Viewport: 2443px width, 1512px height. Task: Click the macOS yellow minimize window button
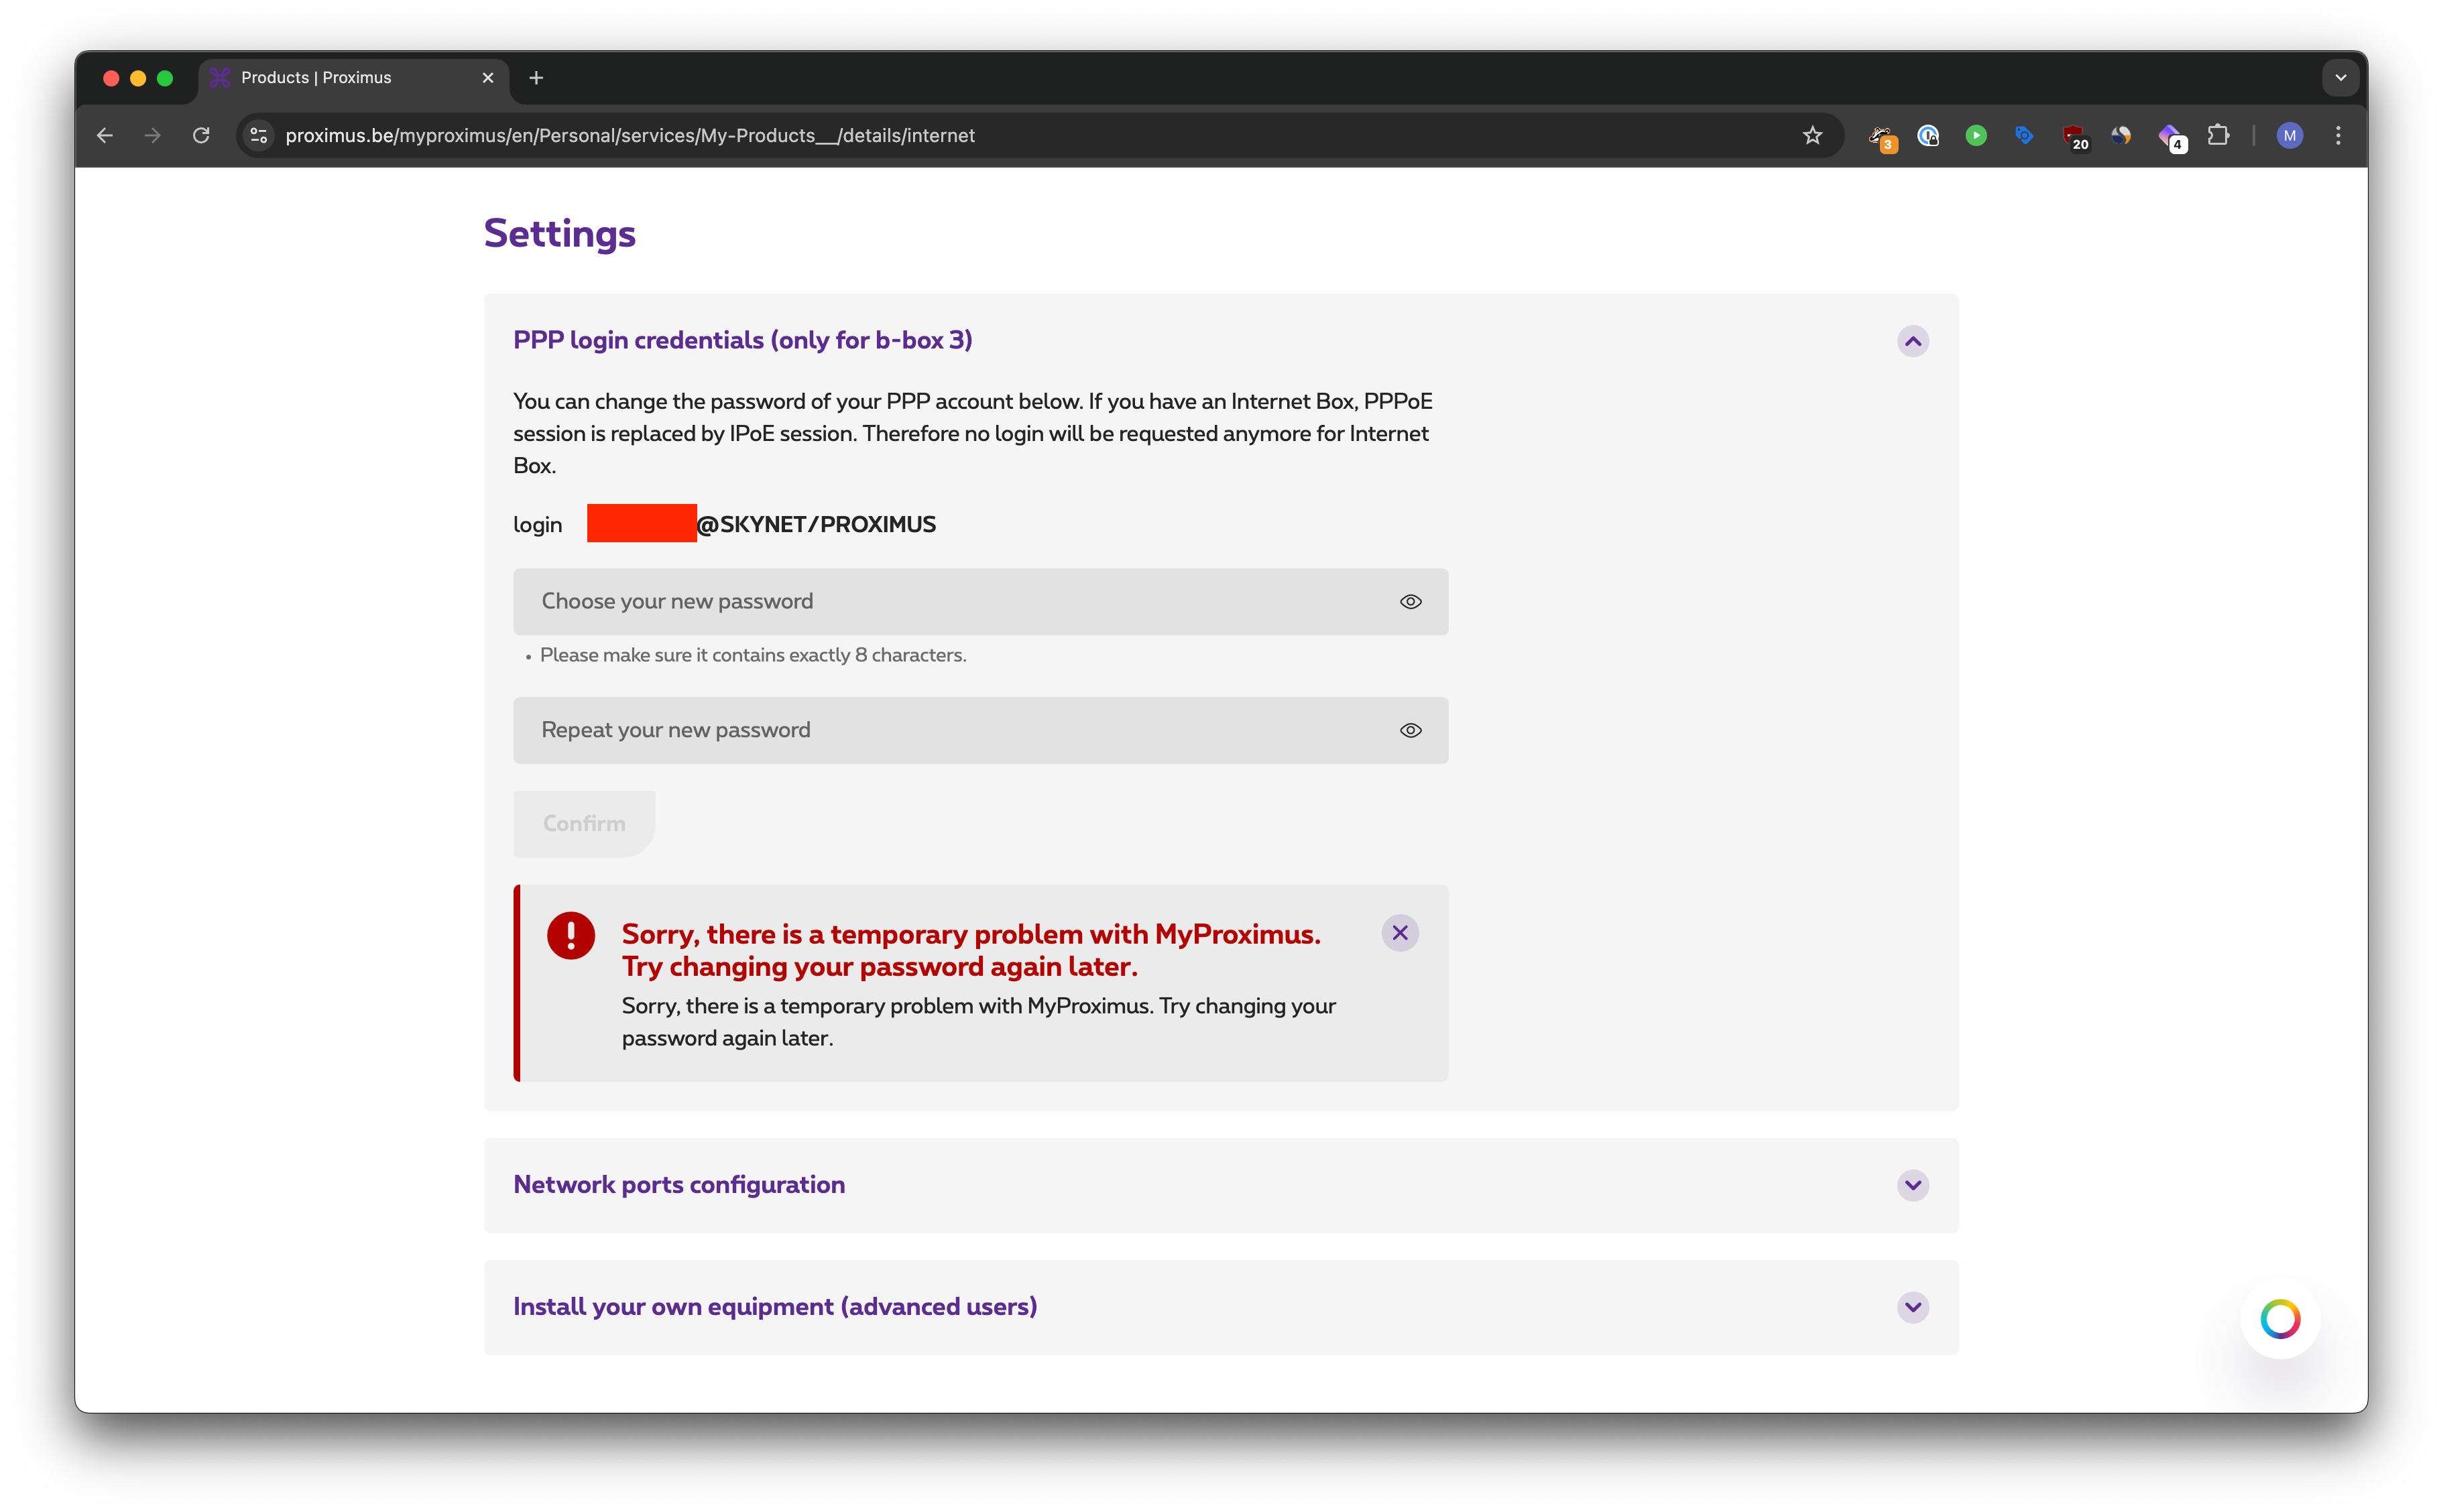(138, 78)
